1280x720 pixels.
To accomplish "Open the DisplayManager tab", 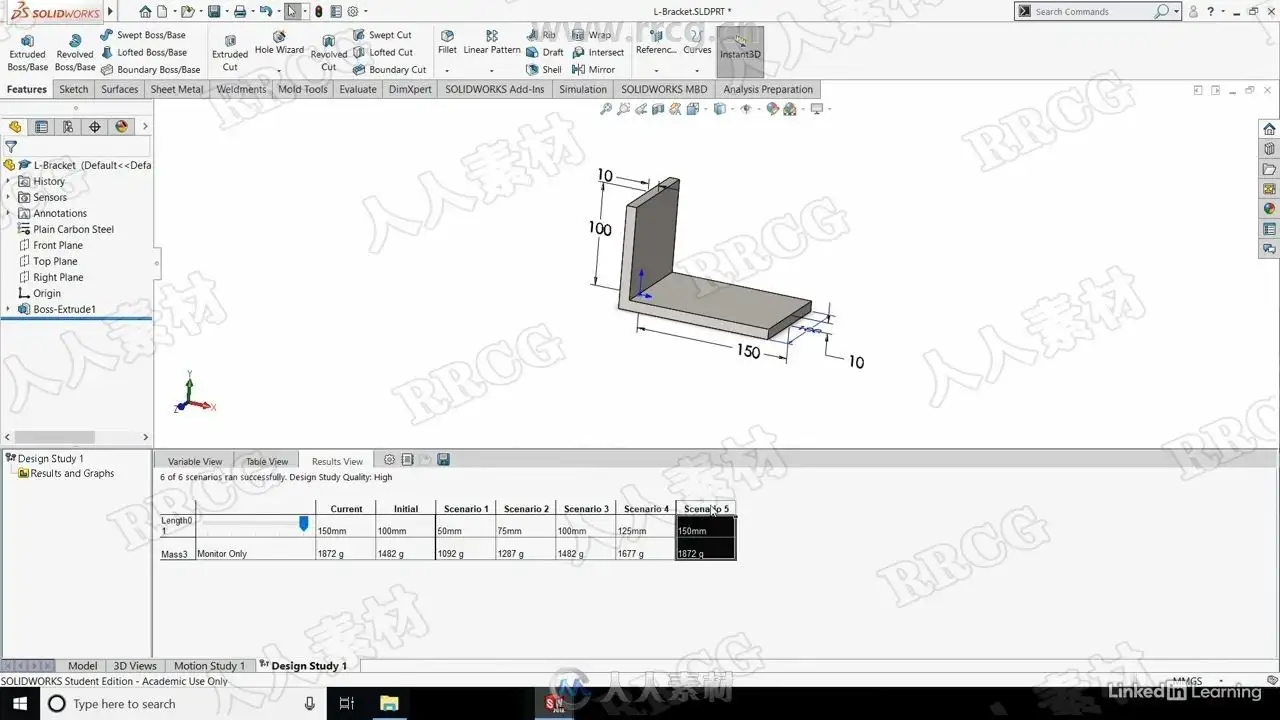I will click(122, 127).
